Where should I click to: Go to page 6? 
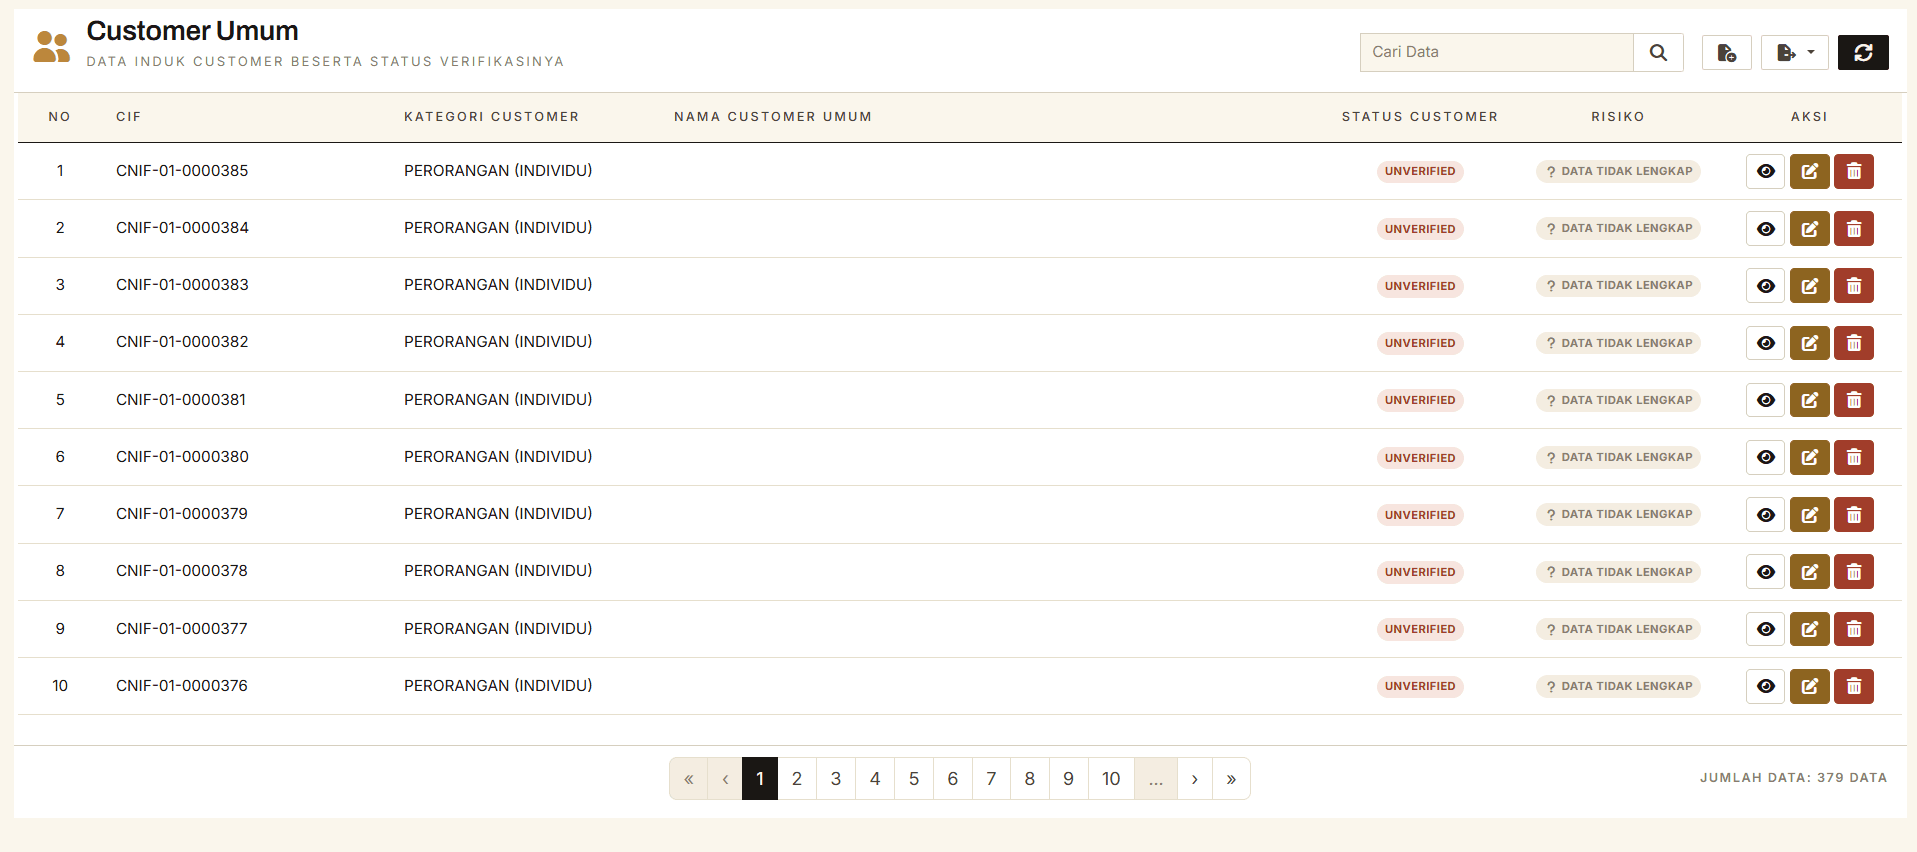pos(953,779)
